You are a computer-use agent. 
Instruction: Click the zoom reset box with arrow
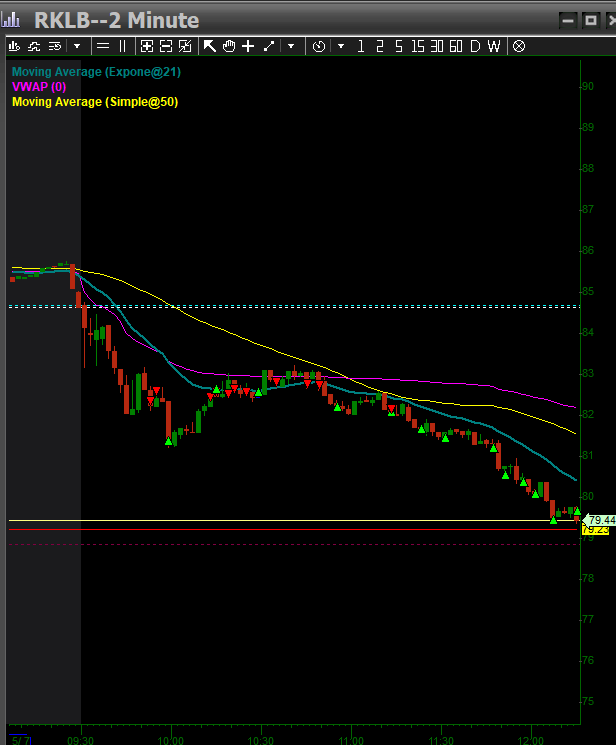point(185,46)
